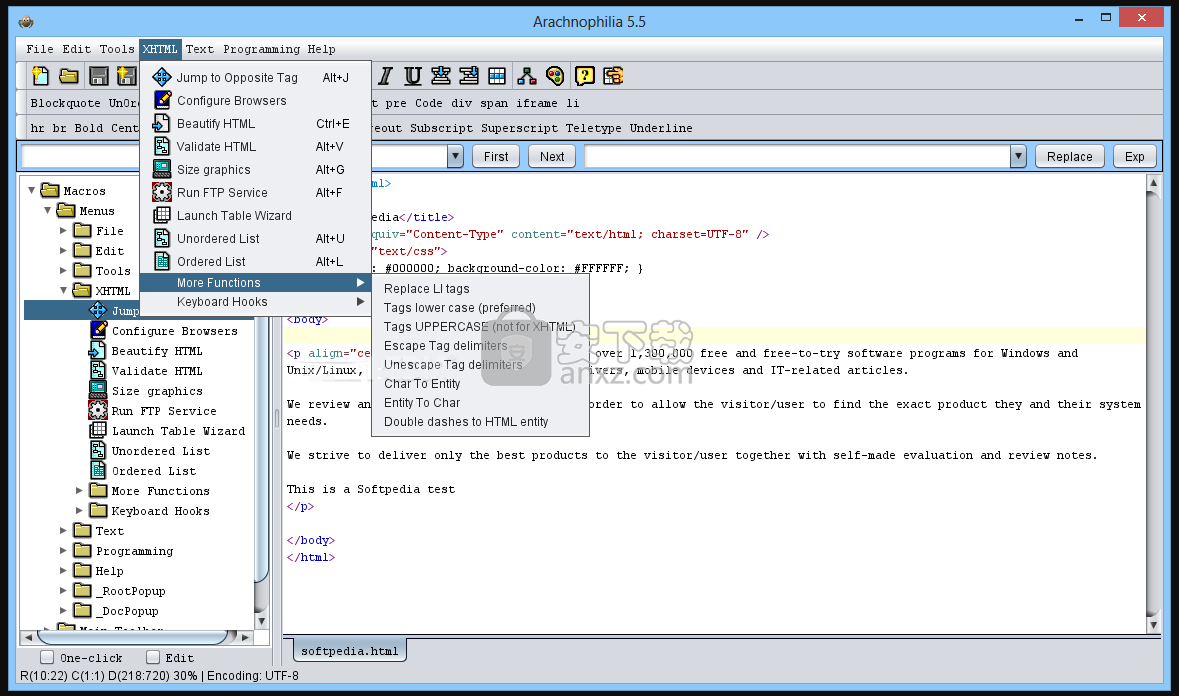Choose Replace LI tags from the submenu

(480, 289)
